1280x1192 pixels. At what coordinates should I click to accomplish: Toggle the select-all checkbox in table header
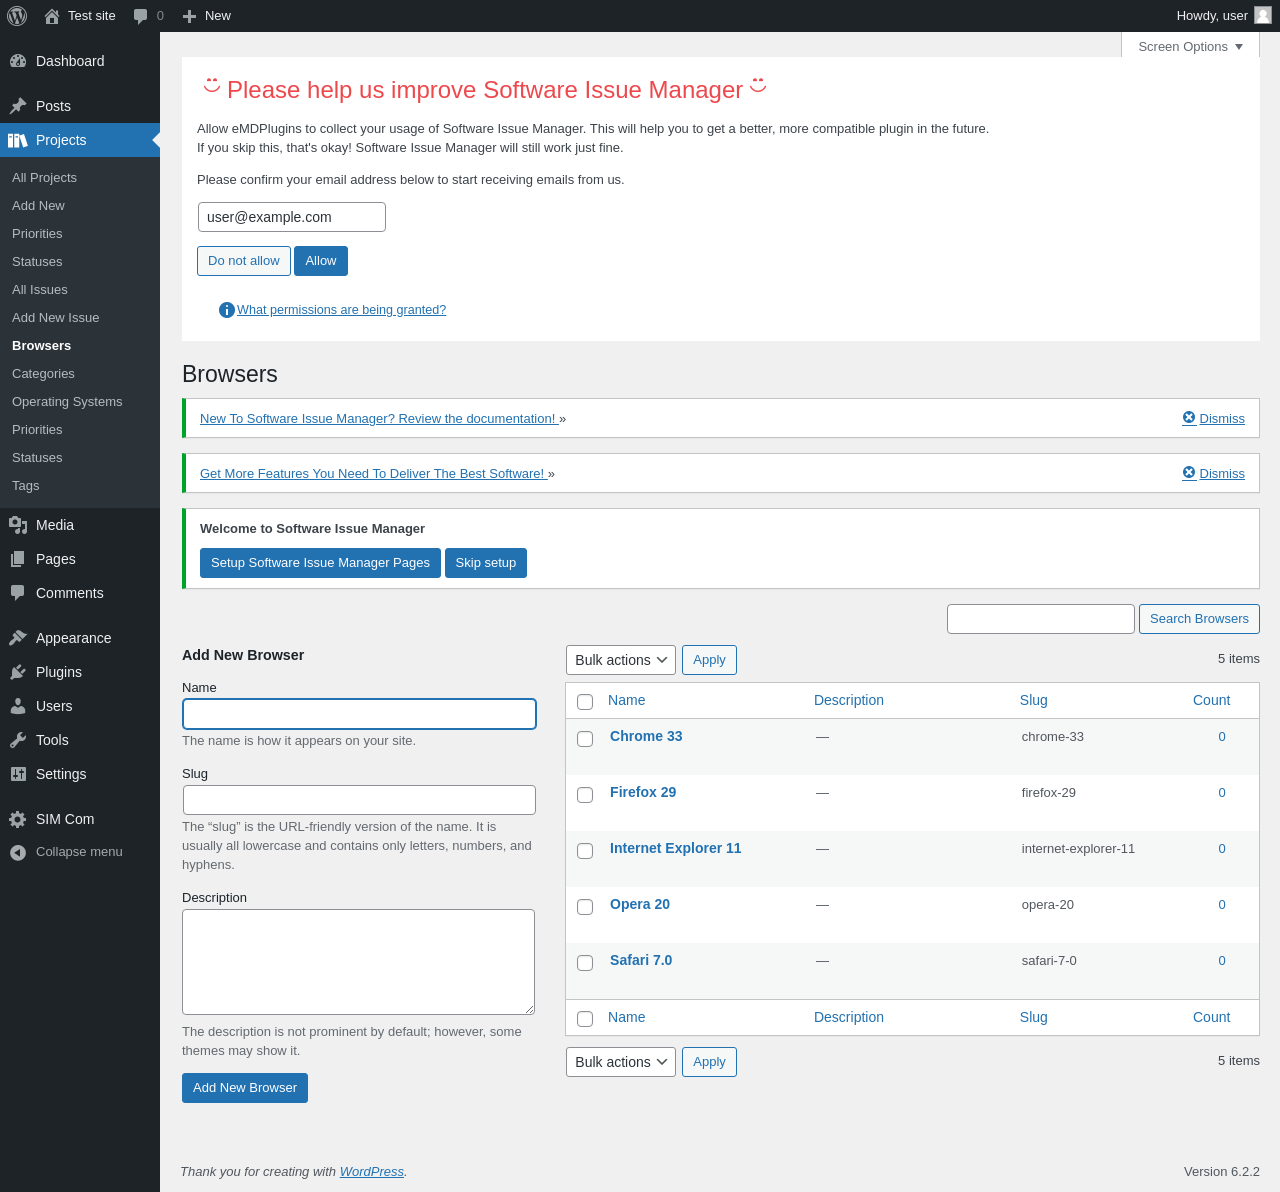[x=585, y=702]
